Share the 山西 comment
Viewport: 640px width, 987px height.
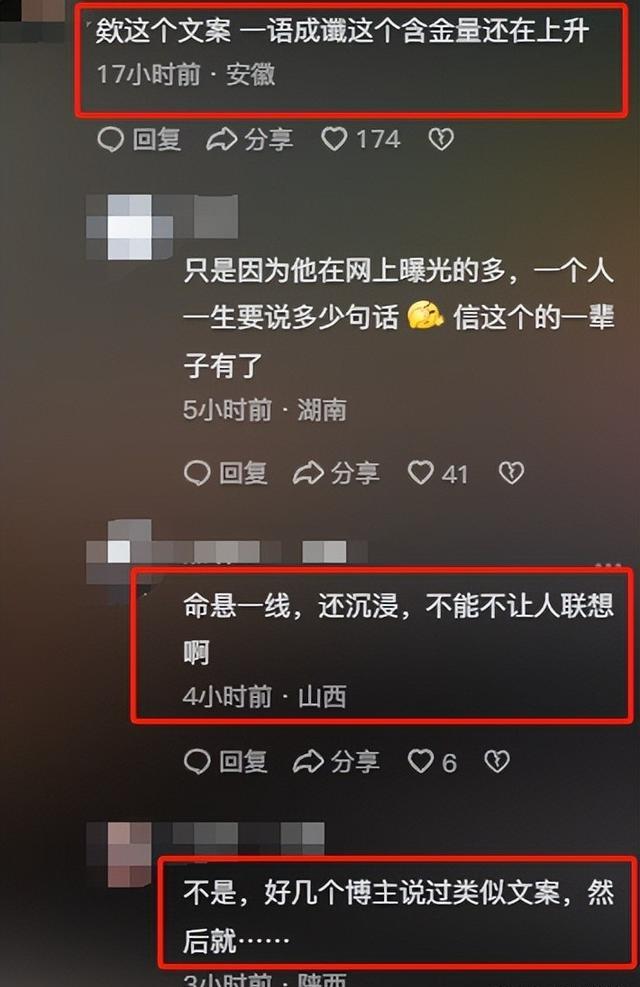coord(336,762)
